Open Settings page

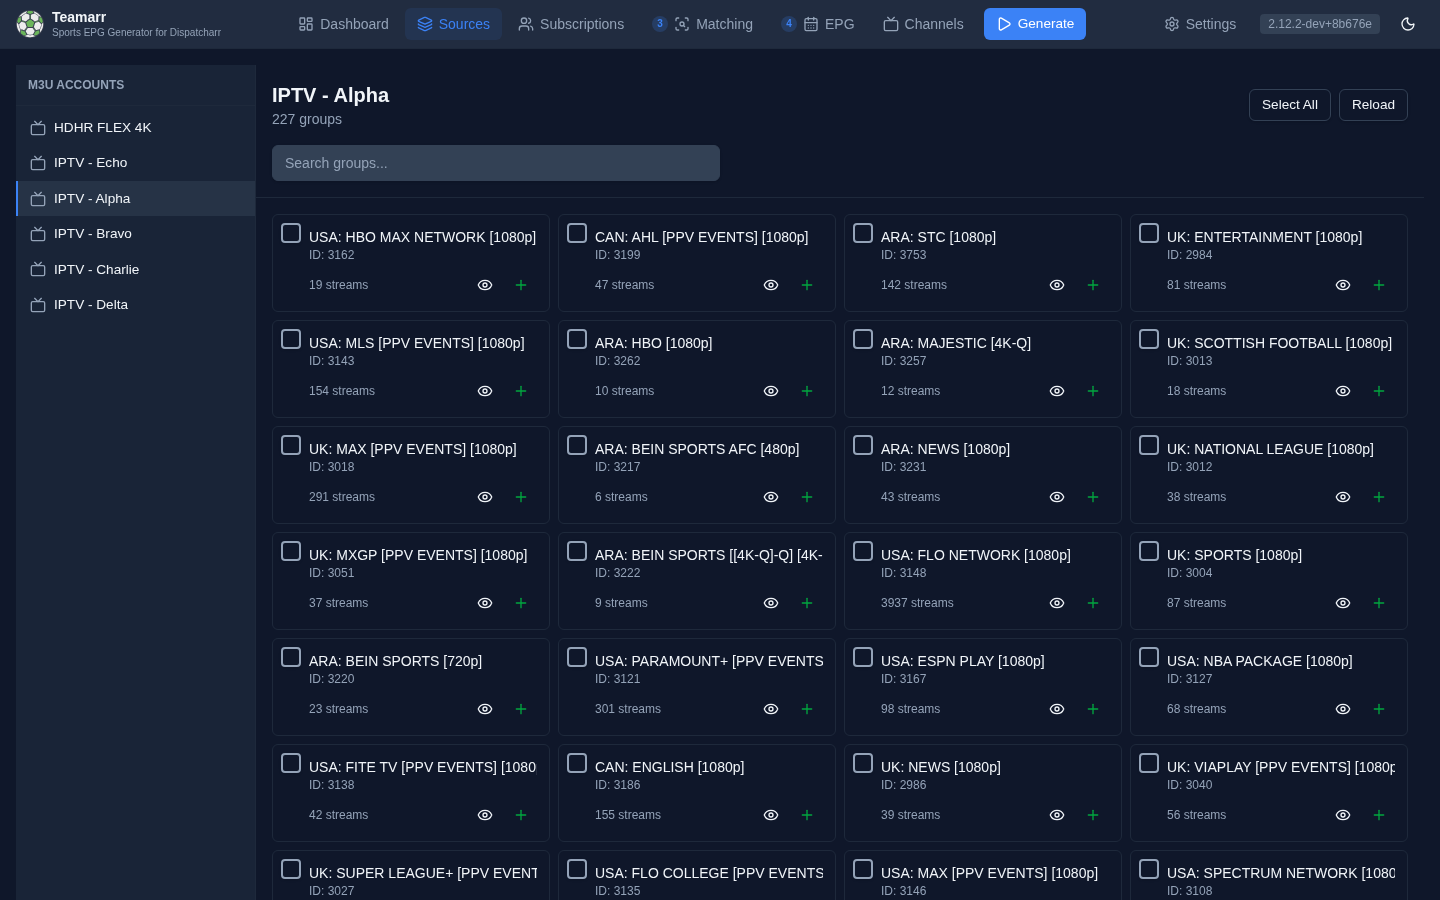(x=1200, y=24)
